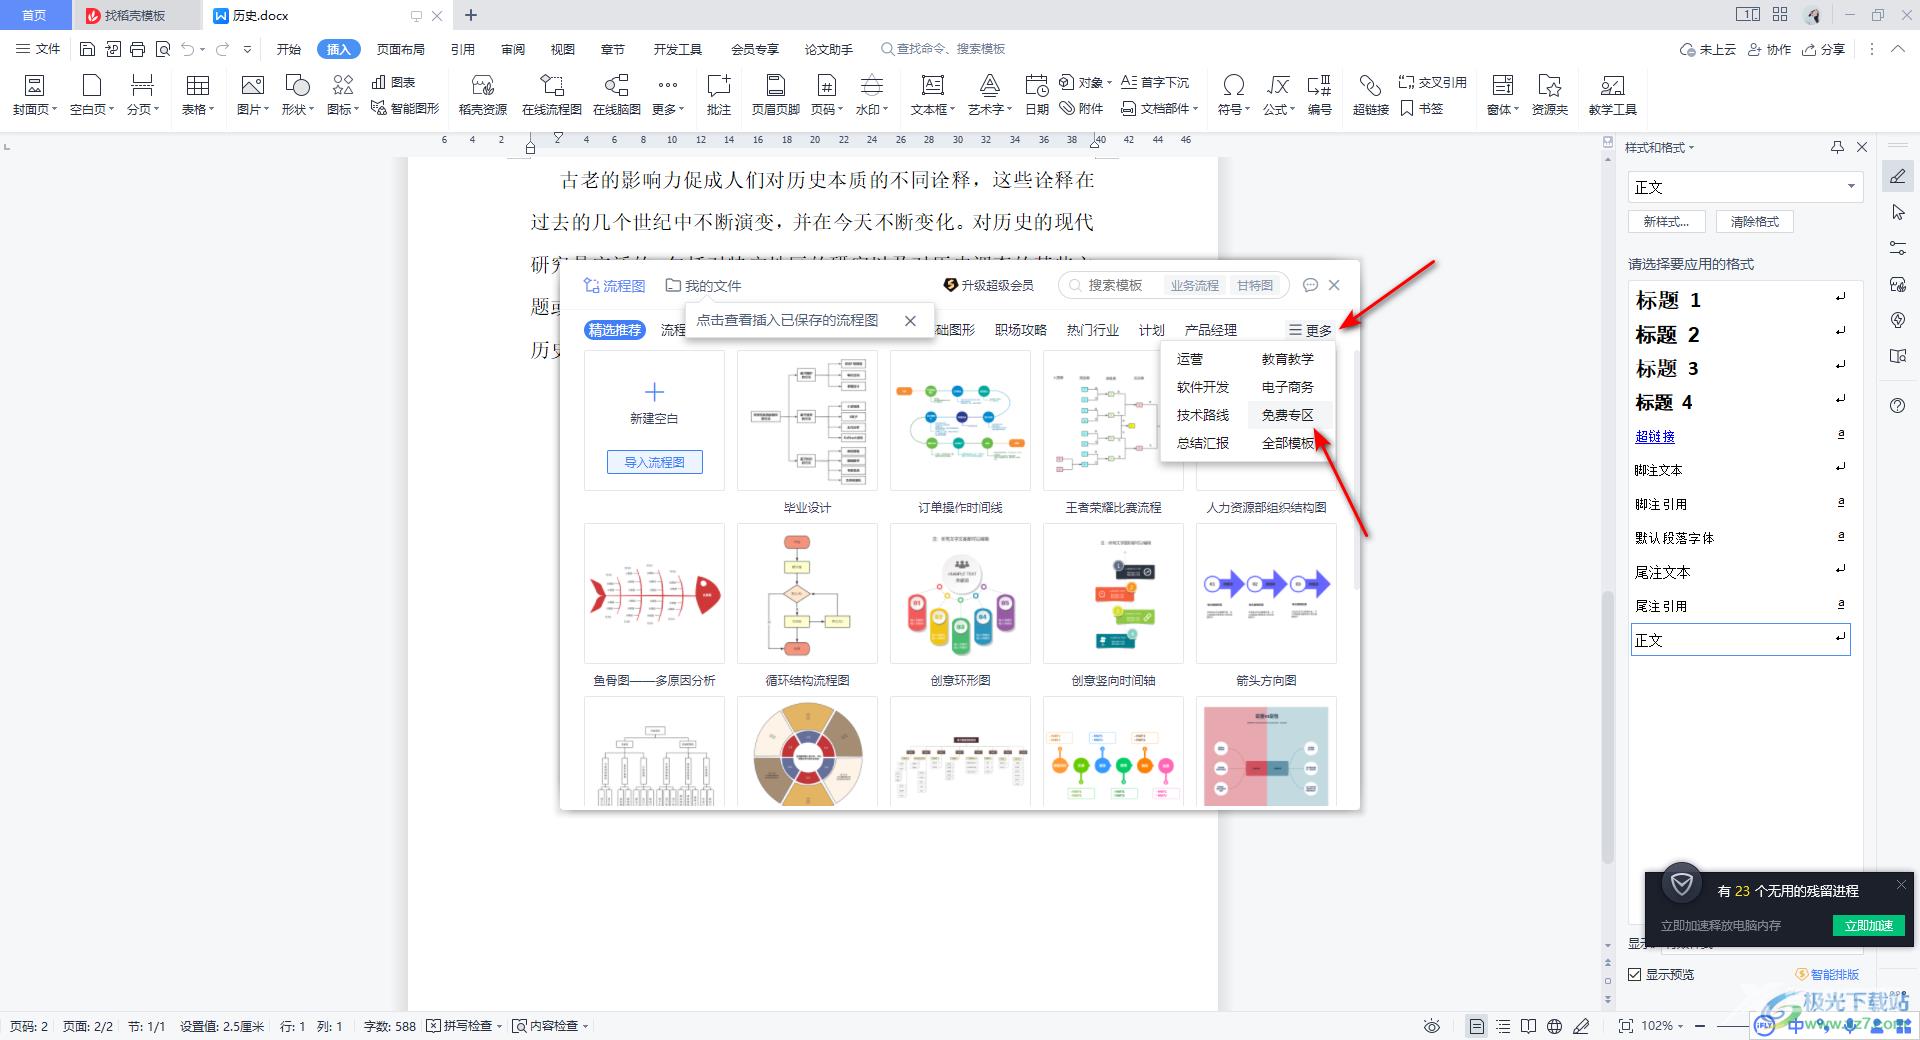Open 窗体 form controls dropdown
Screen dimensions: 1920x1040
point(1502,95)
